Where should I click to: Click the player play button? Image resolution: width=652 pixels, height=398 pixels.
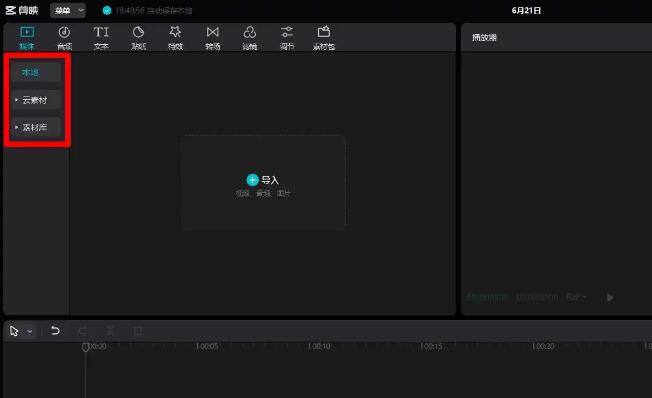point(610,297)
